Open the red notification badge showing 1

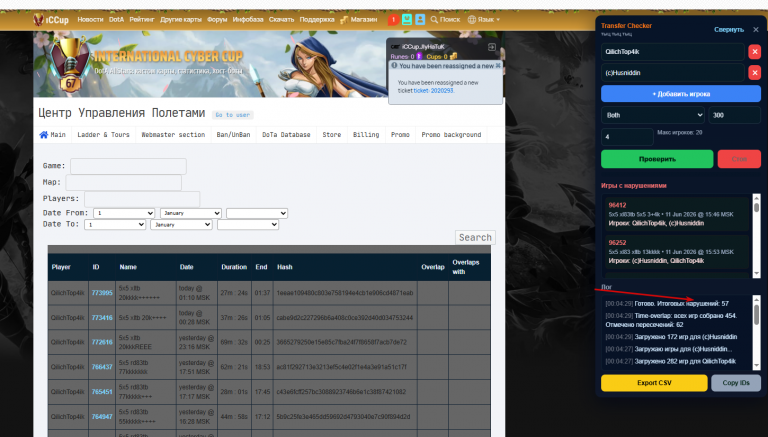[x=393, y=20]
